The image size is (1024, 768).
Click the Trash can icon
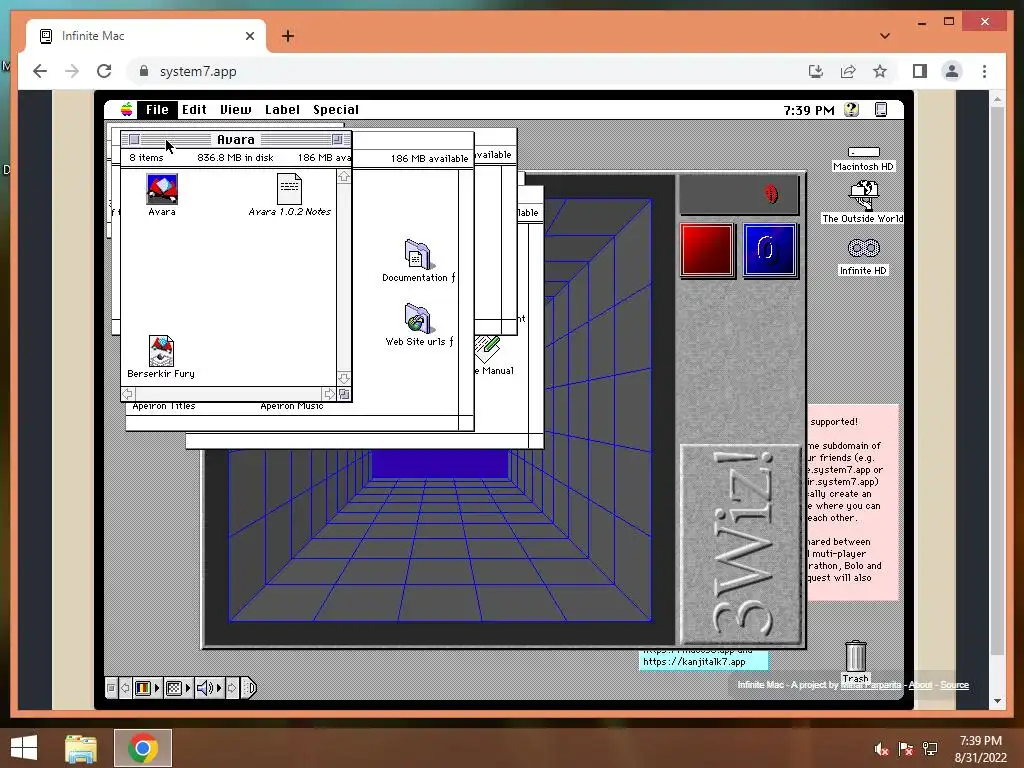[x=856, y=656]
